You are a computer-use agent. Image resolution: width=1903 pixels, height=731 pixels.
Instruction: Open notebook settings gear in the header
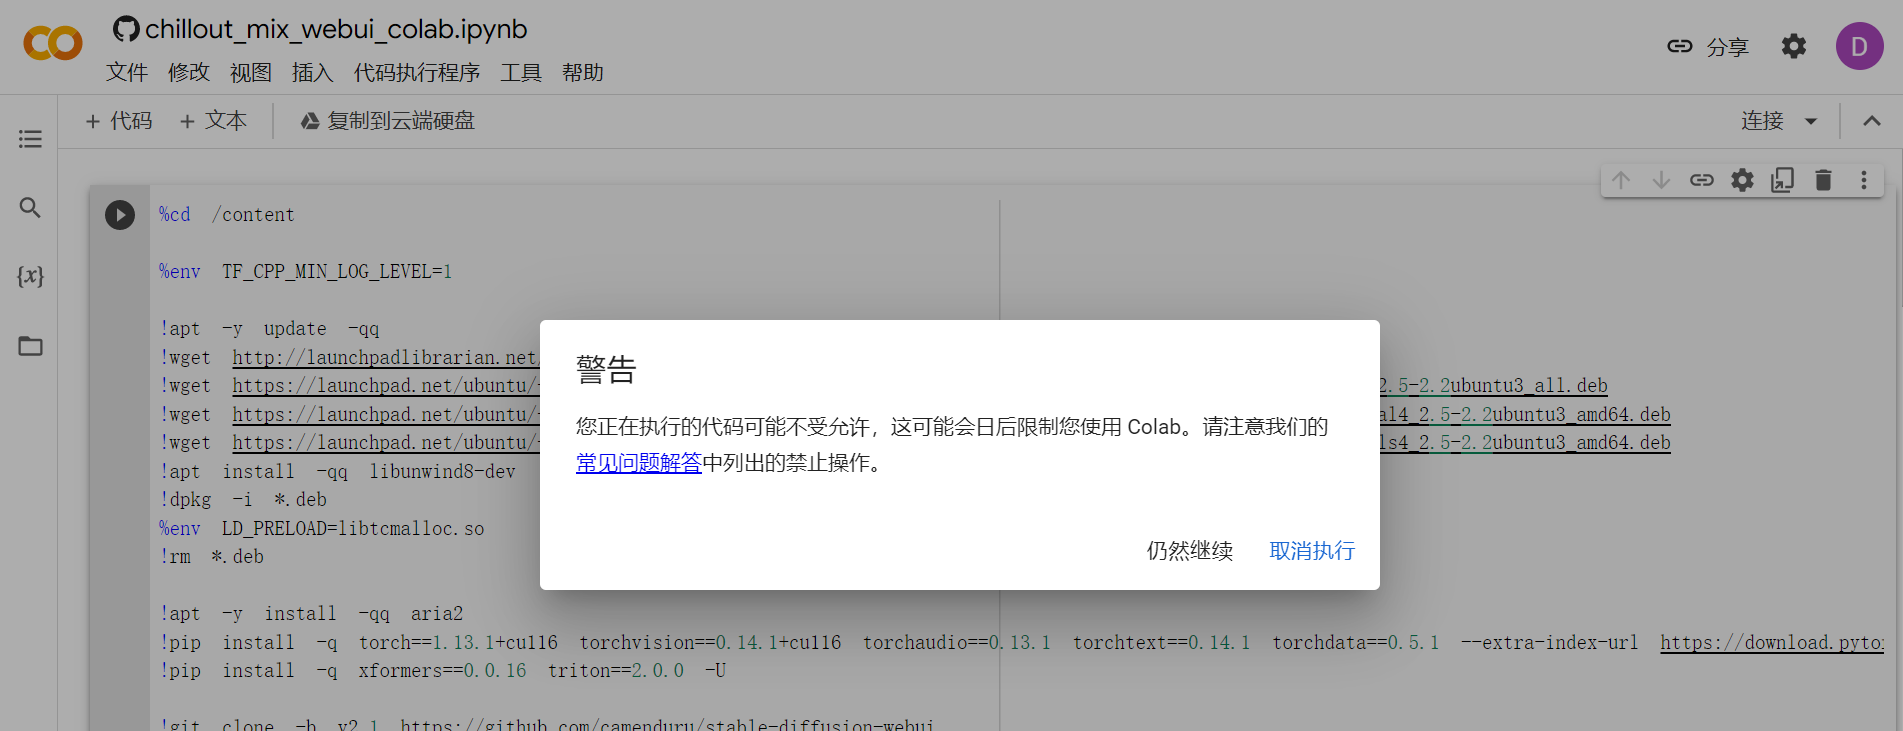(x=1794, y=46)
